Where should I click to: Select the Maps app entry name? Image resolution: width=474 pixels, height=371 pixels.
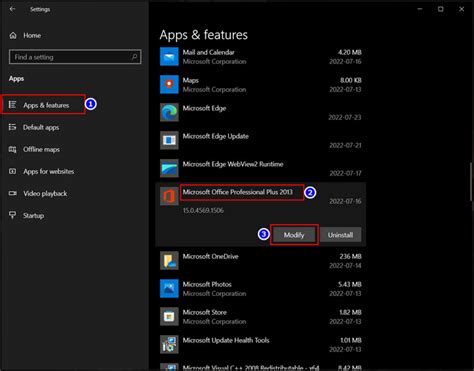coord(191,80)
